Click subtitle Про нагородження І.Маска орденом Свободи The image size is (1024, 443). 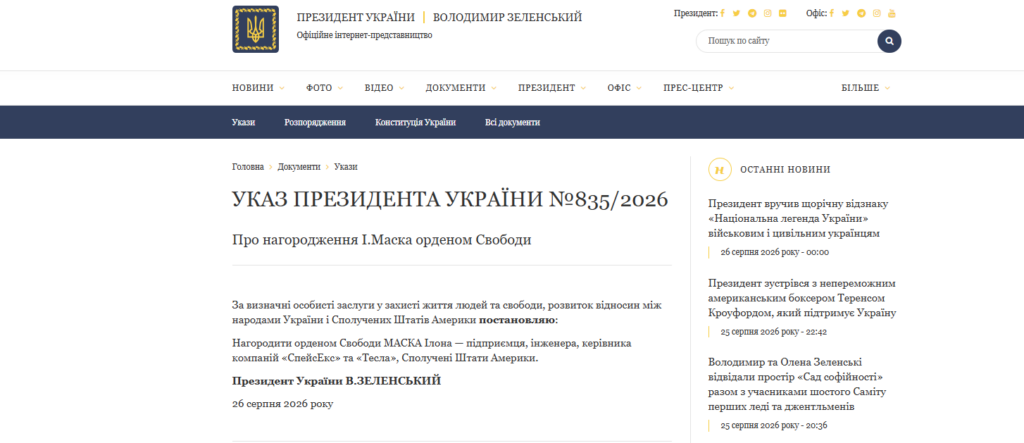click(x=382, y=240)
